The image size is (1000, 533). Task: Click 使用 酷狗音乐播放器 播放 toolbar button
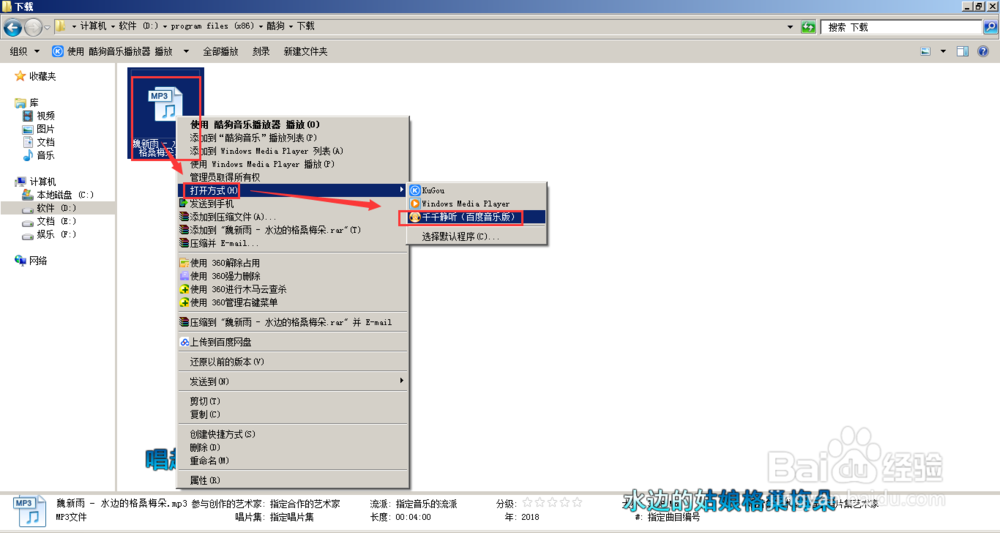coord(114,52)
